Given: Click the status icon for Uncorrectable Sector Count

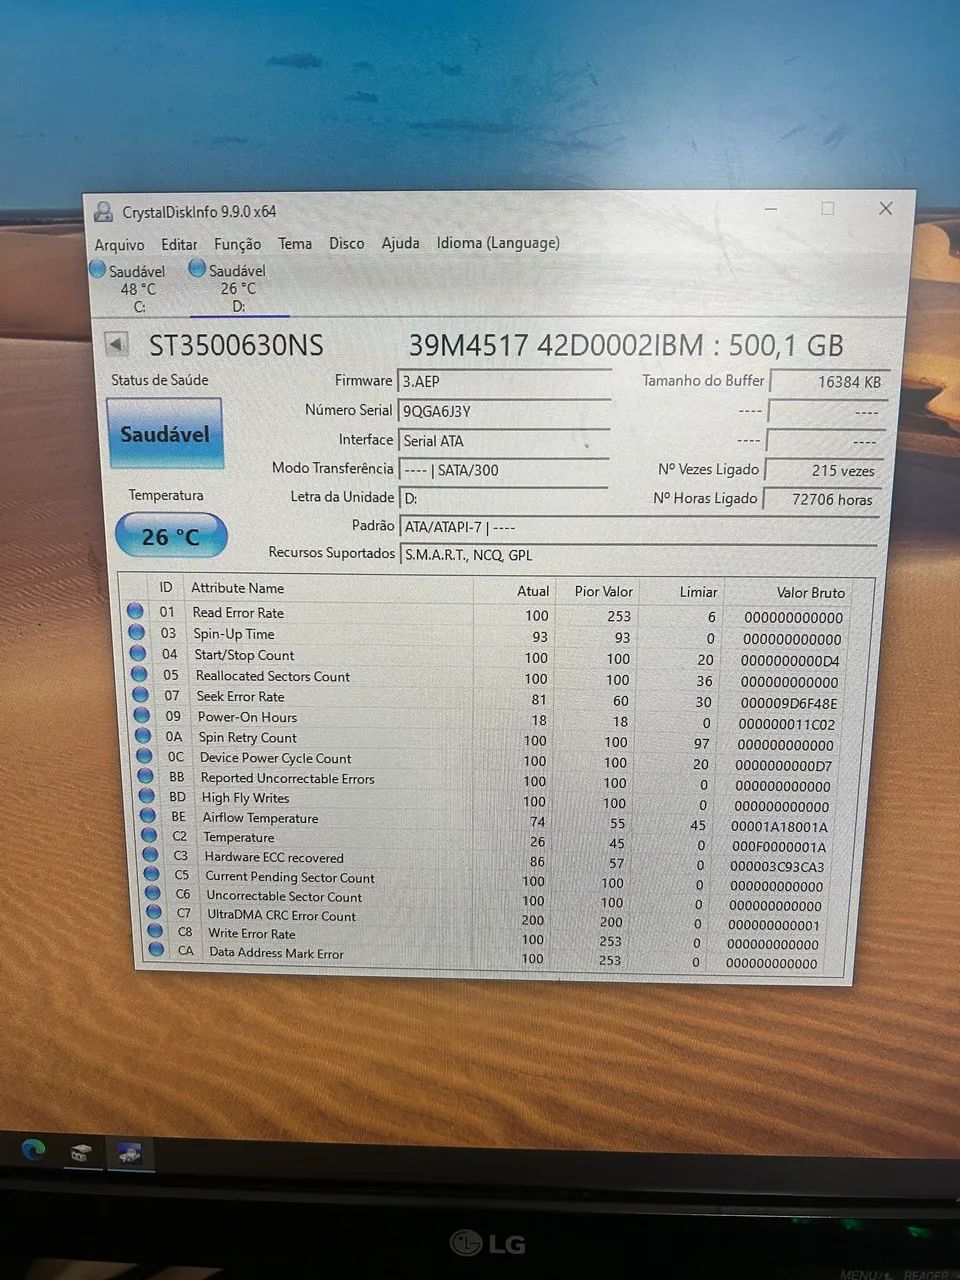Looking at the screenshot, I should tap(152, 893).
